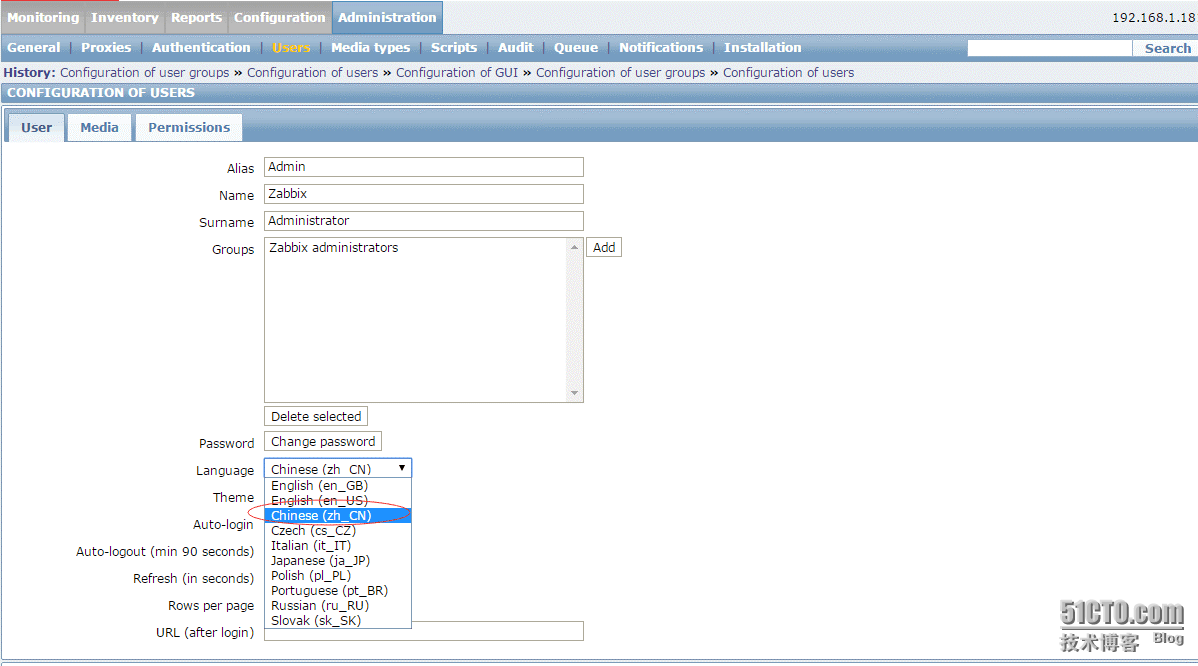The height and width of the screenshot is (666, 1198).
Task: Switch to the Media tab
Action: pyautogui.click(x=99, y=128)
